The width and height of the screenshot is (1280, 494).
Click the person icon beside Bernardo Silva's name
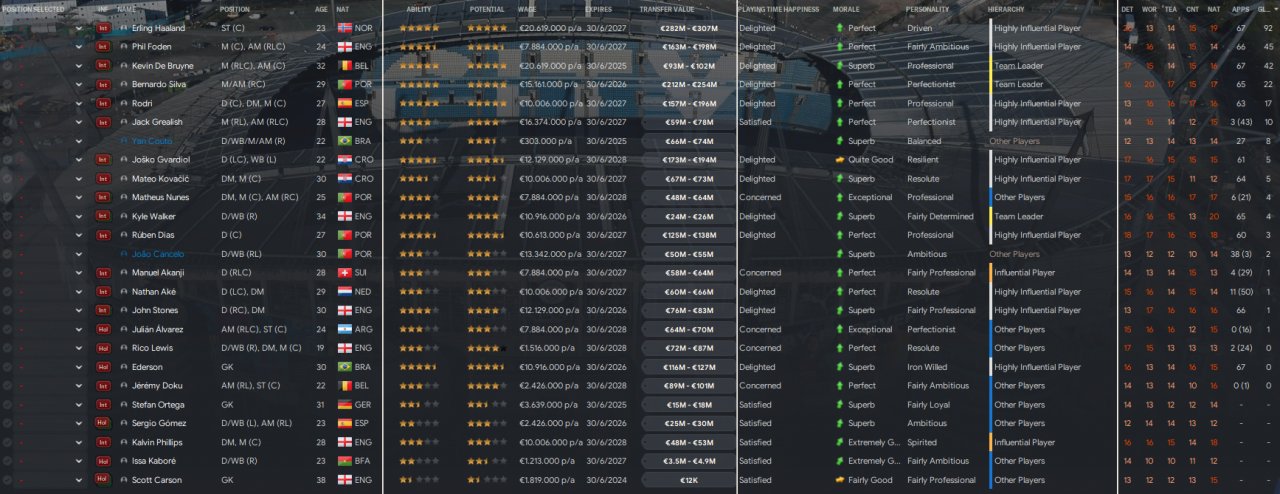124,85
